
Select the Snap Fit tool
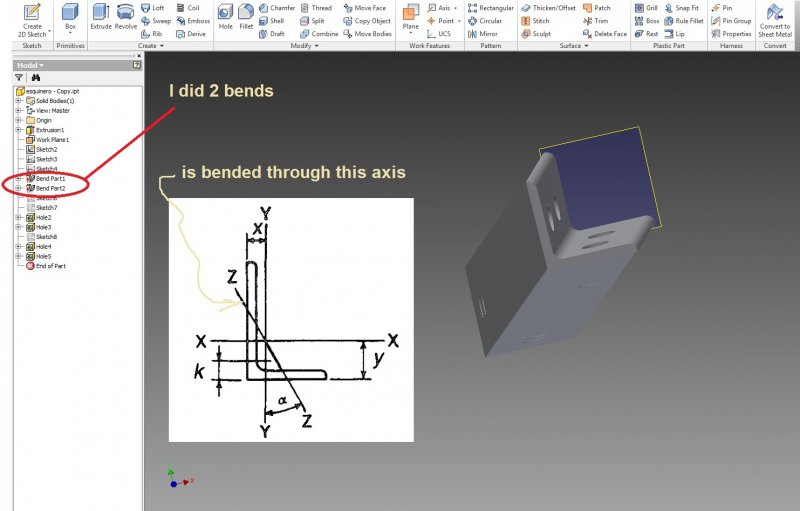tap(683, 8)
